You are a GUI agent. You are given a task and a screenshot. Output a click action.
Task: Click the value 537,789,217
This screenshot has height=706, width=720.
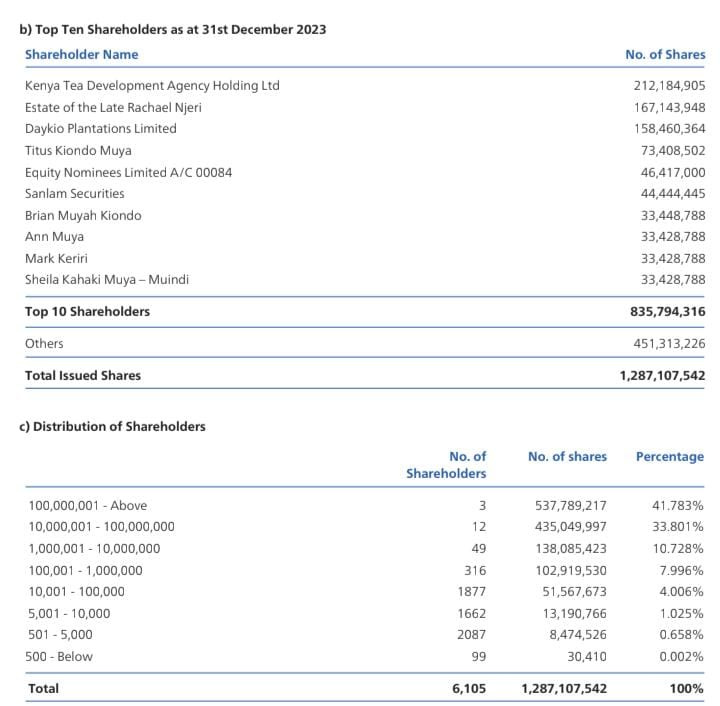(570, 506)
